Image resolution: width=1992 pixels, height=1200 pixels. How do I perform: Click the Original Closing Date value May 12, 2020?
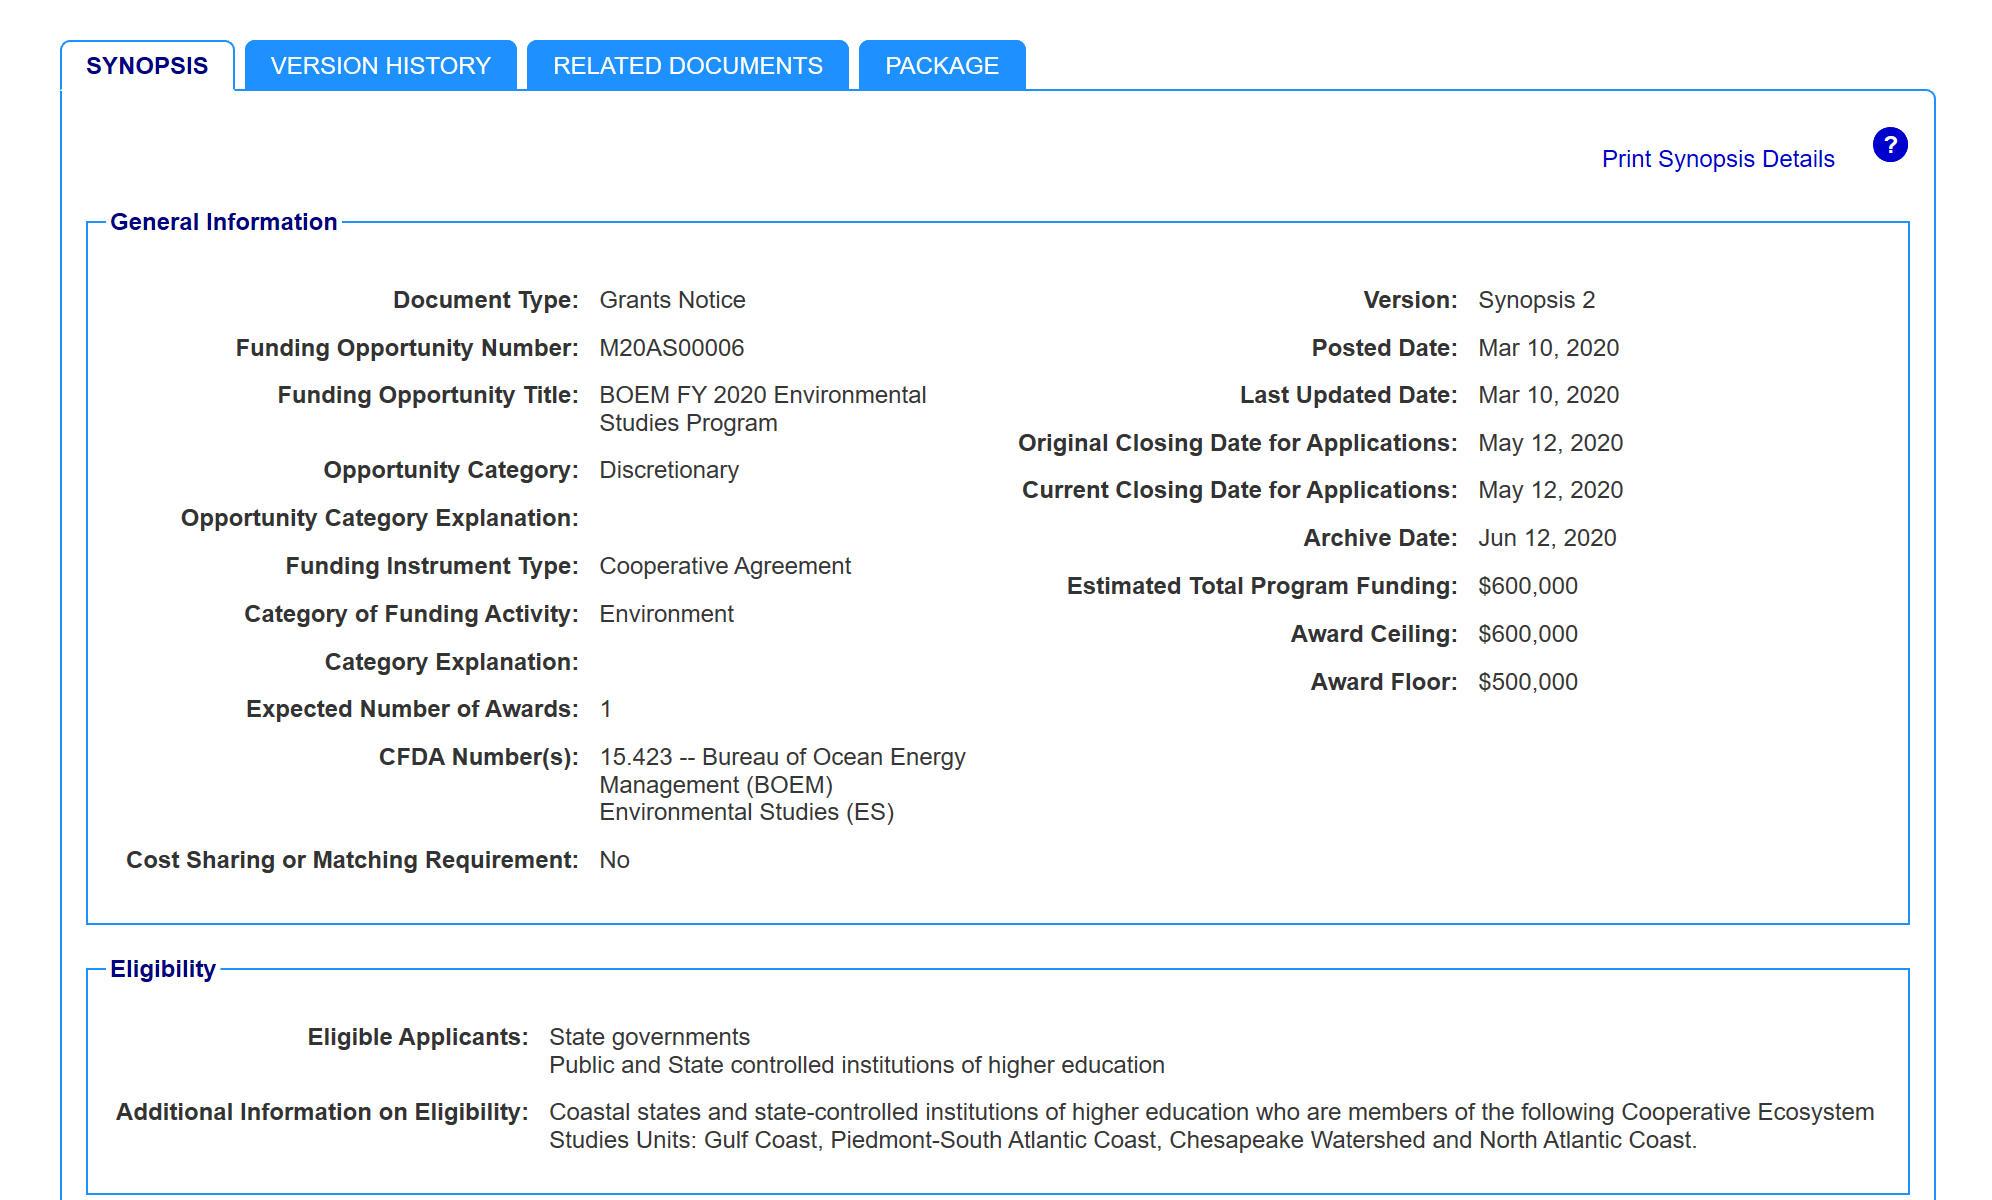click(1550, 443)
